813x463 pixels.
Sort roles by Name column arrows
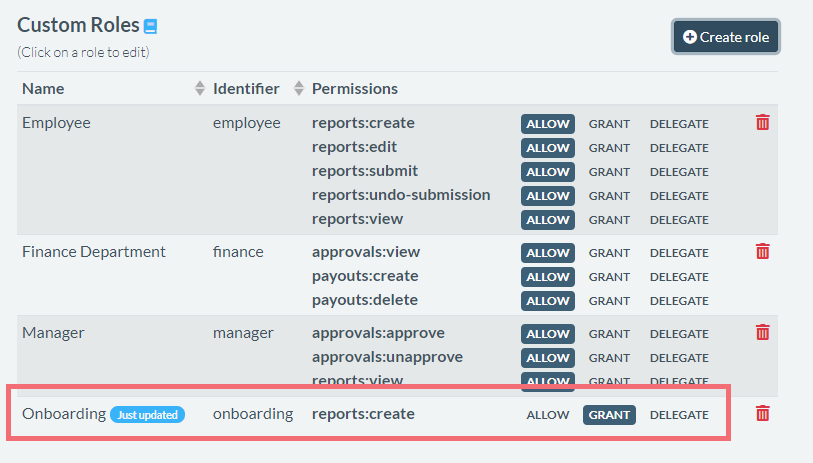point(199,89)
